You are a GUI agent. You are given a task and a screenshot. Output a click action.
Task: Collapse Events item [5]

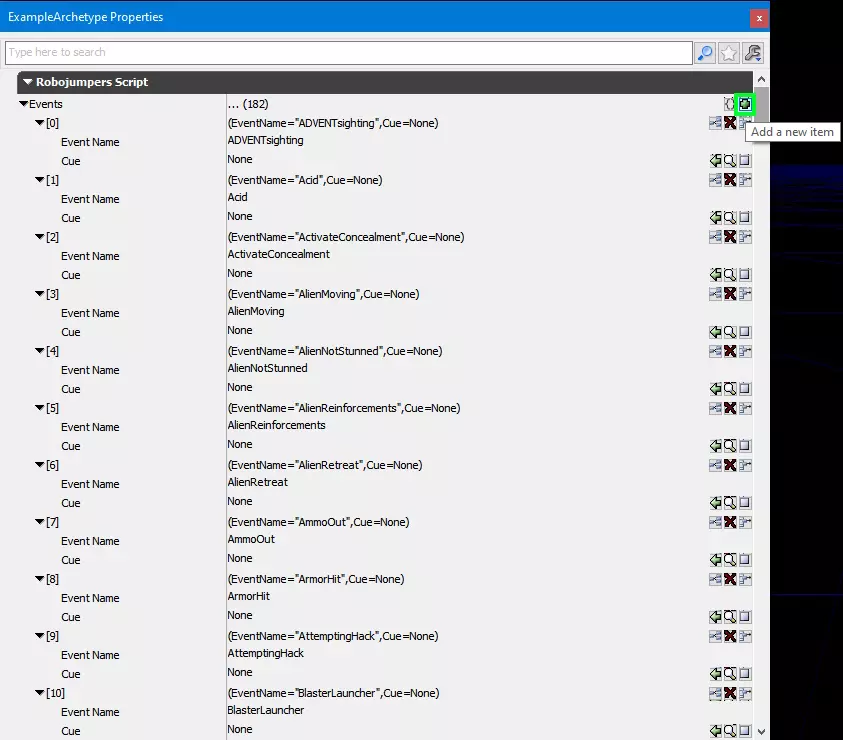39,408
